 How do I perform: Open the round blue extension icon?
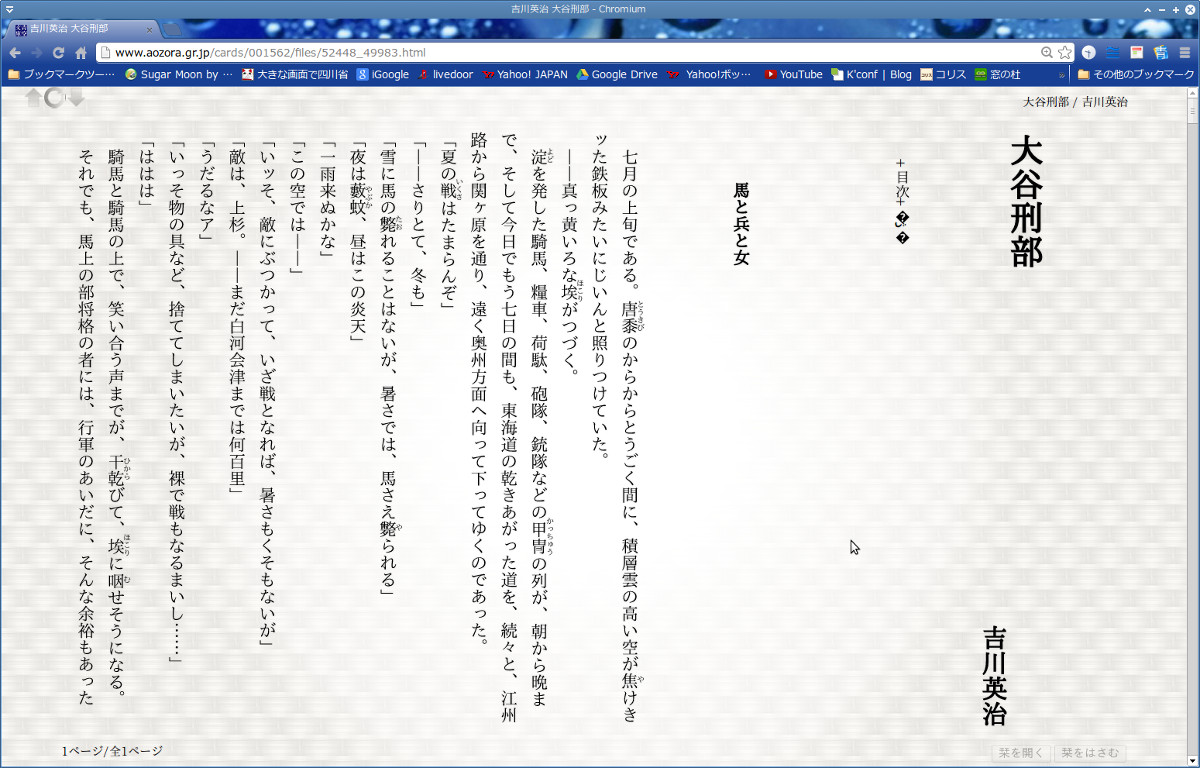pyautogui.click(x=1089, y=52)
